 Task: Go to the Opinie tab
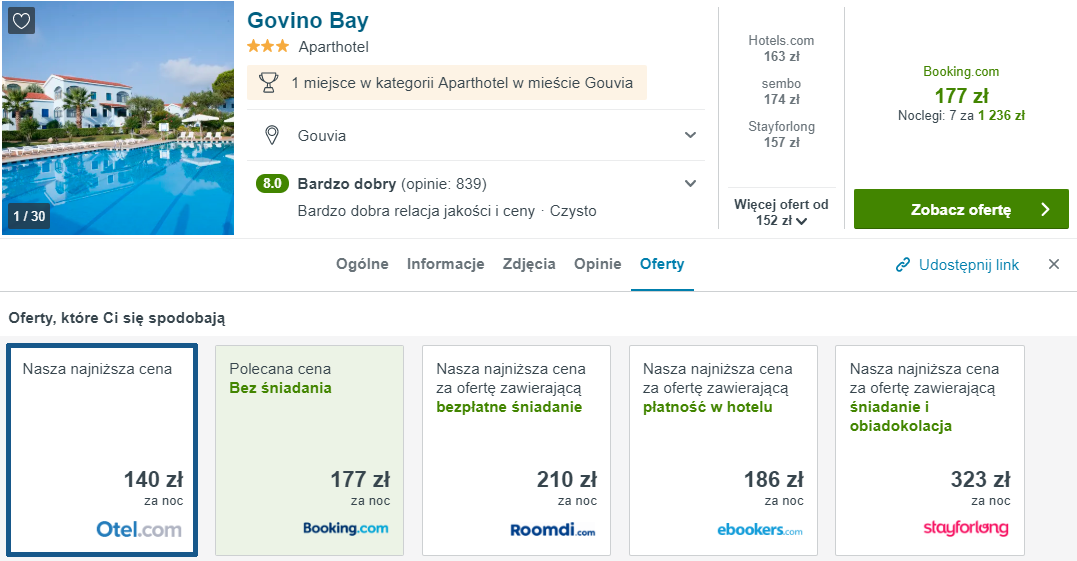[598, 264]
